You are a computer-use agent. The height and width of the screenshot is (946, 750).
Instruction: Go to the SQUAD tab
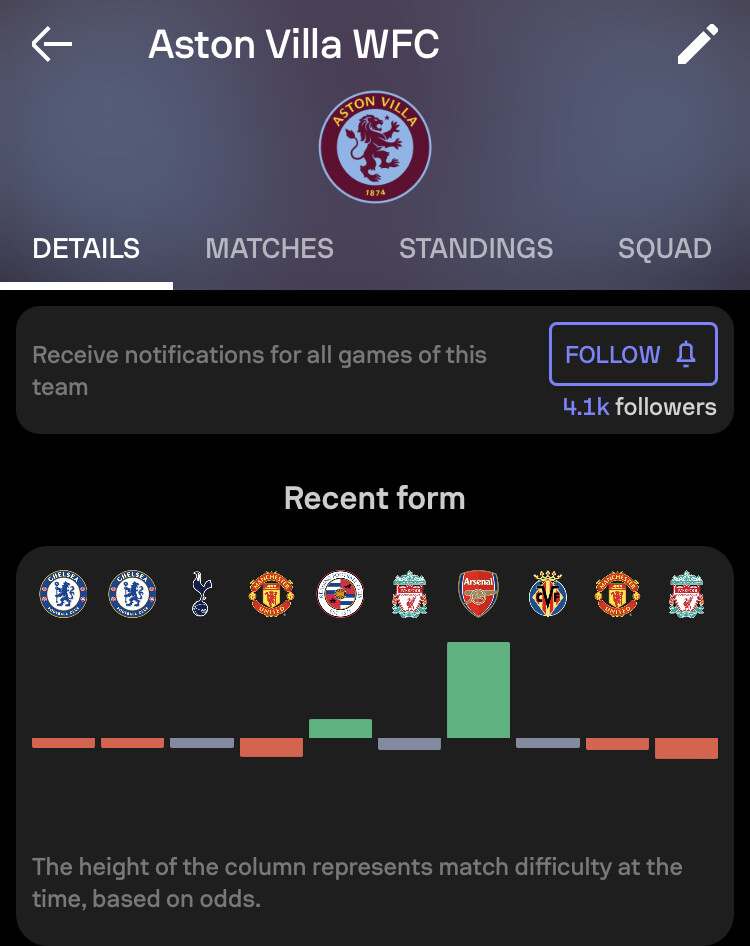(665, 249)
